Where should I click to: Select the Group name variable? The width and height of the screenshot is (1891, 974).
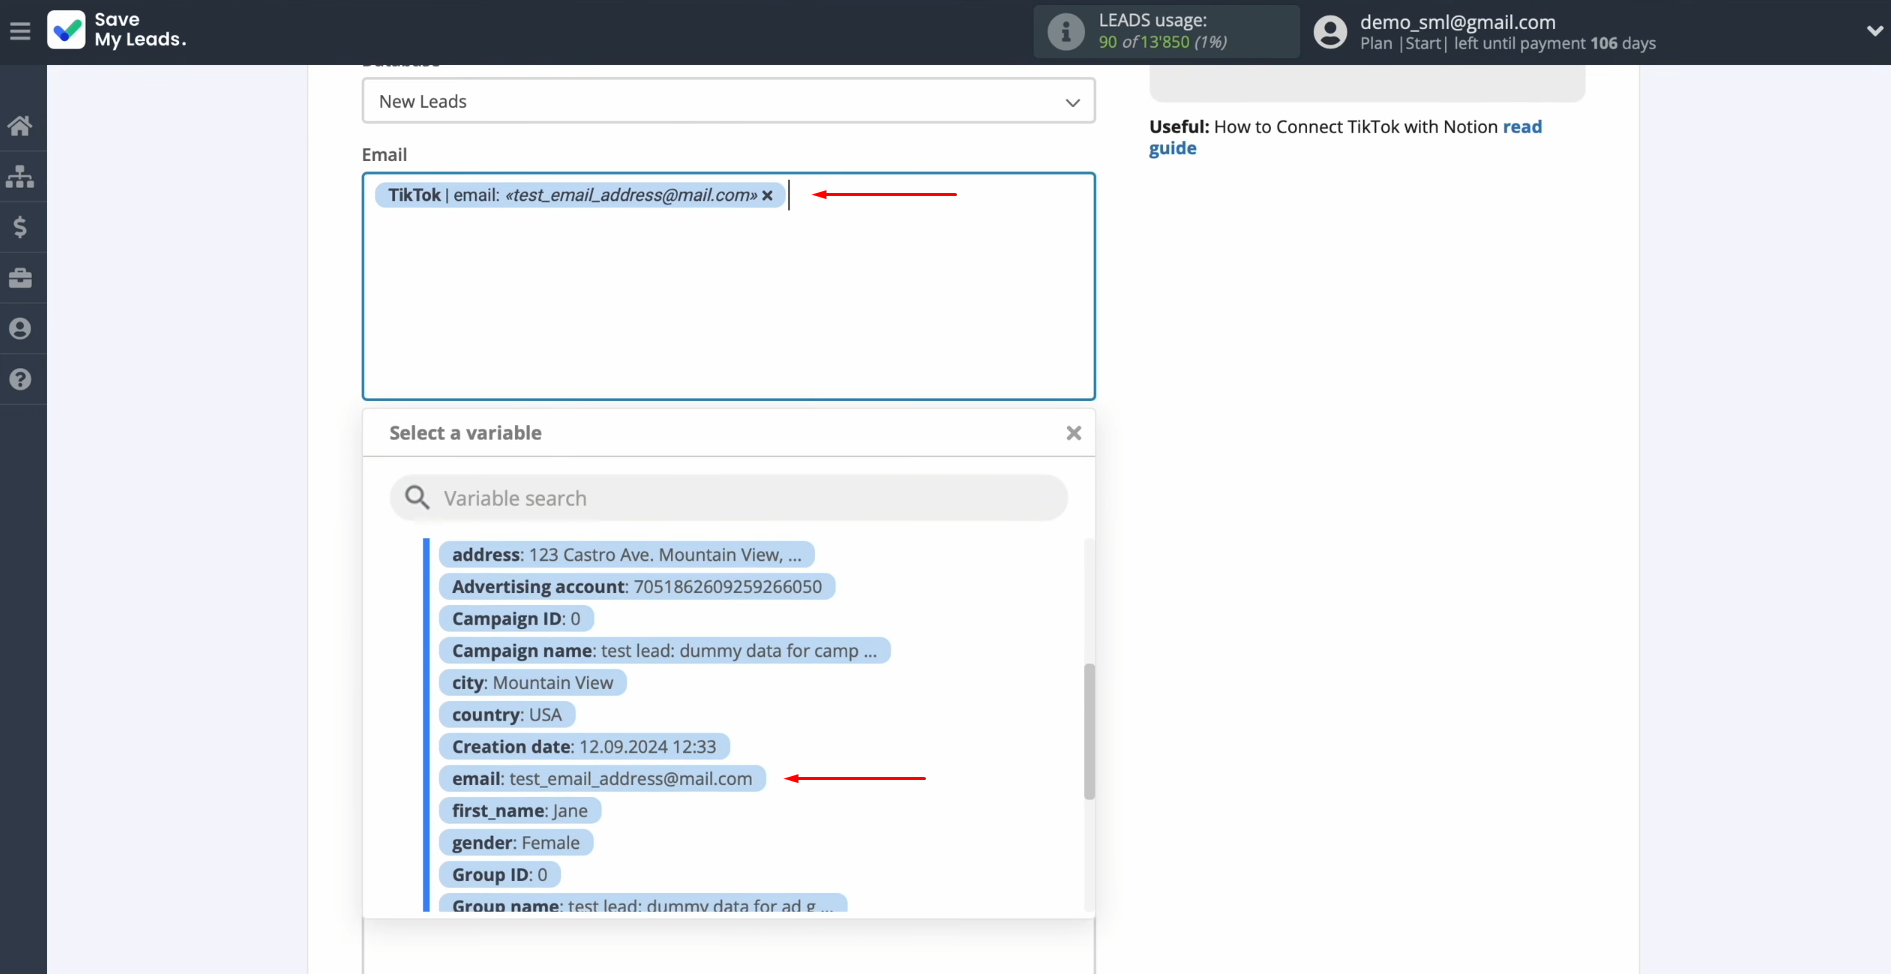pos(643,904)
